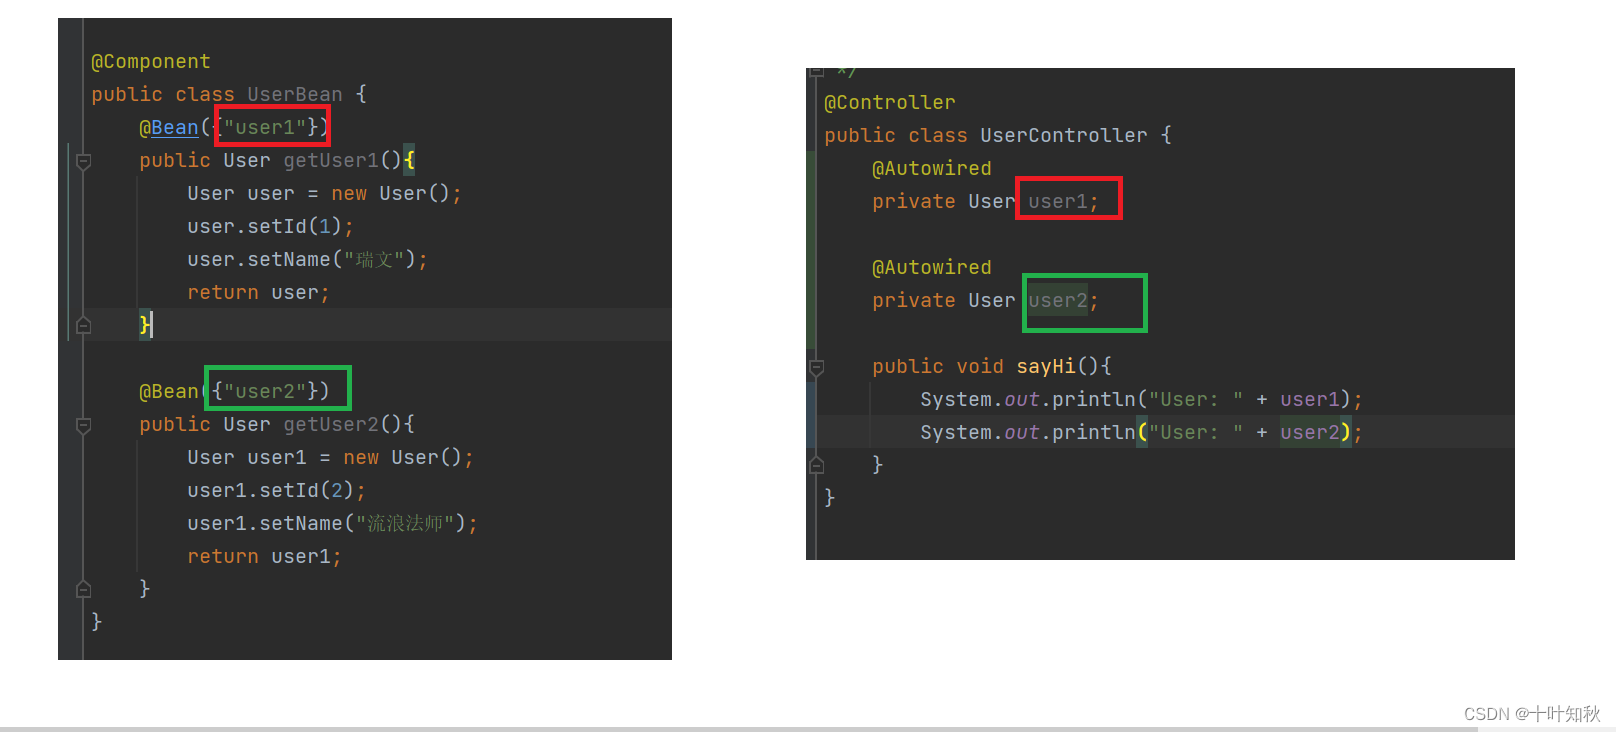The image size is (1616, 732).
Task: Click the "user2" string in the second @Bean annotation
Action: coord(265,392)
